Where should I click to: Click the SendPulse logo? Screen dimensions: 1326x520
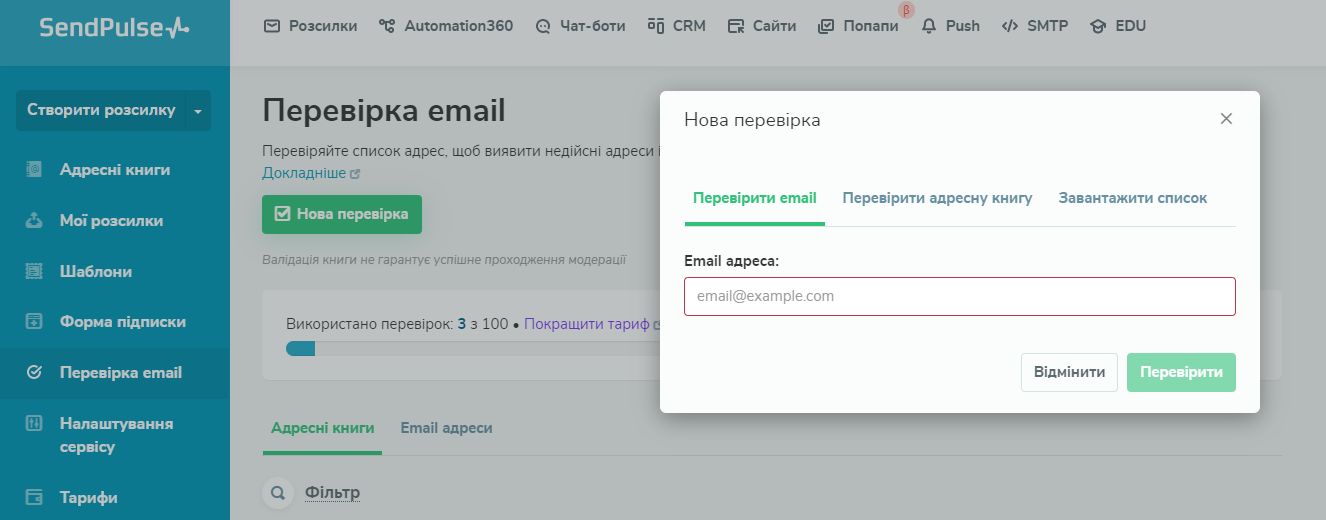point(114,28)
